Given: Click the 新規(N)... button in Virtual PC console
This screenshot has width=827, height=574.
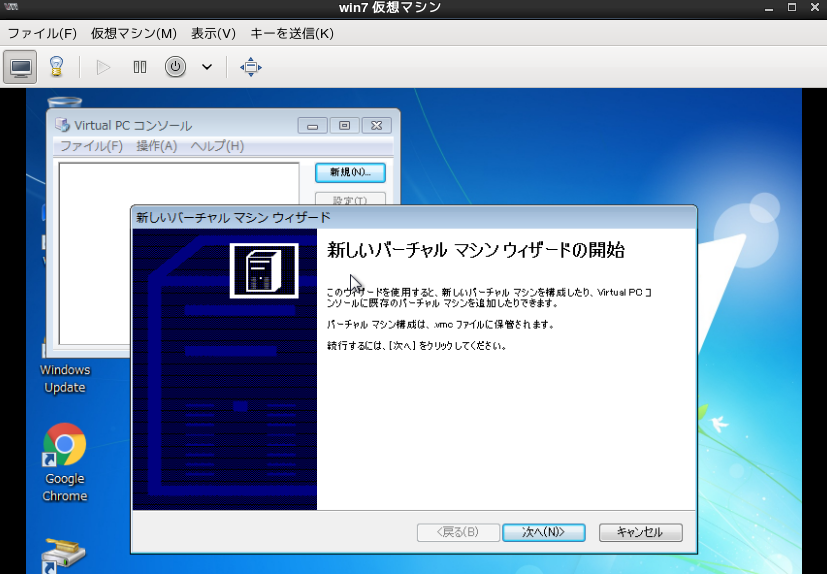Looking at the screenshot, I should tap(350, 173).
